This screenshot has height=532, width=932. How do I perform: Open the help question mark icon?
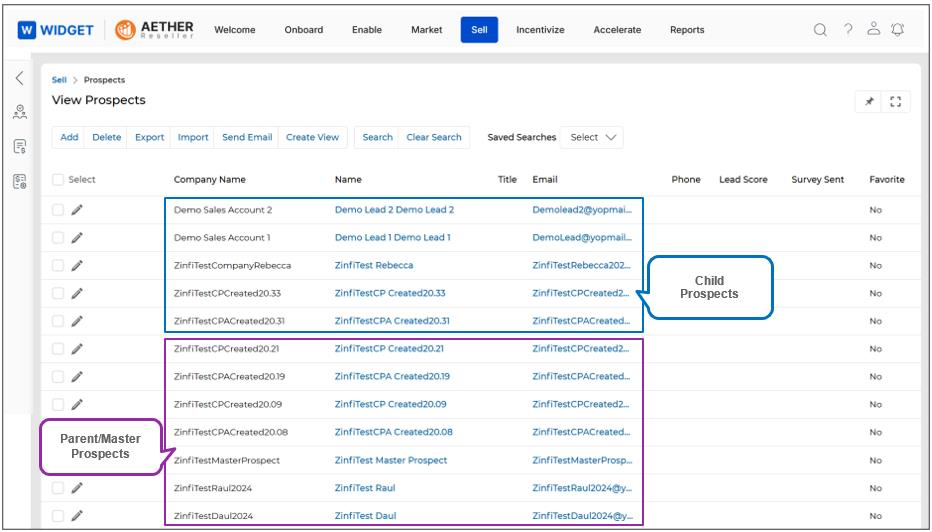point(848,29)
